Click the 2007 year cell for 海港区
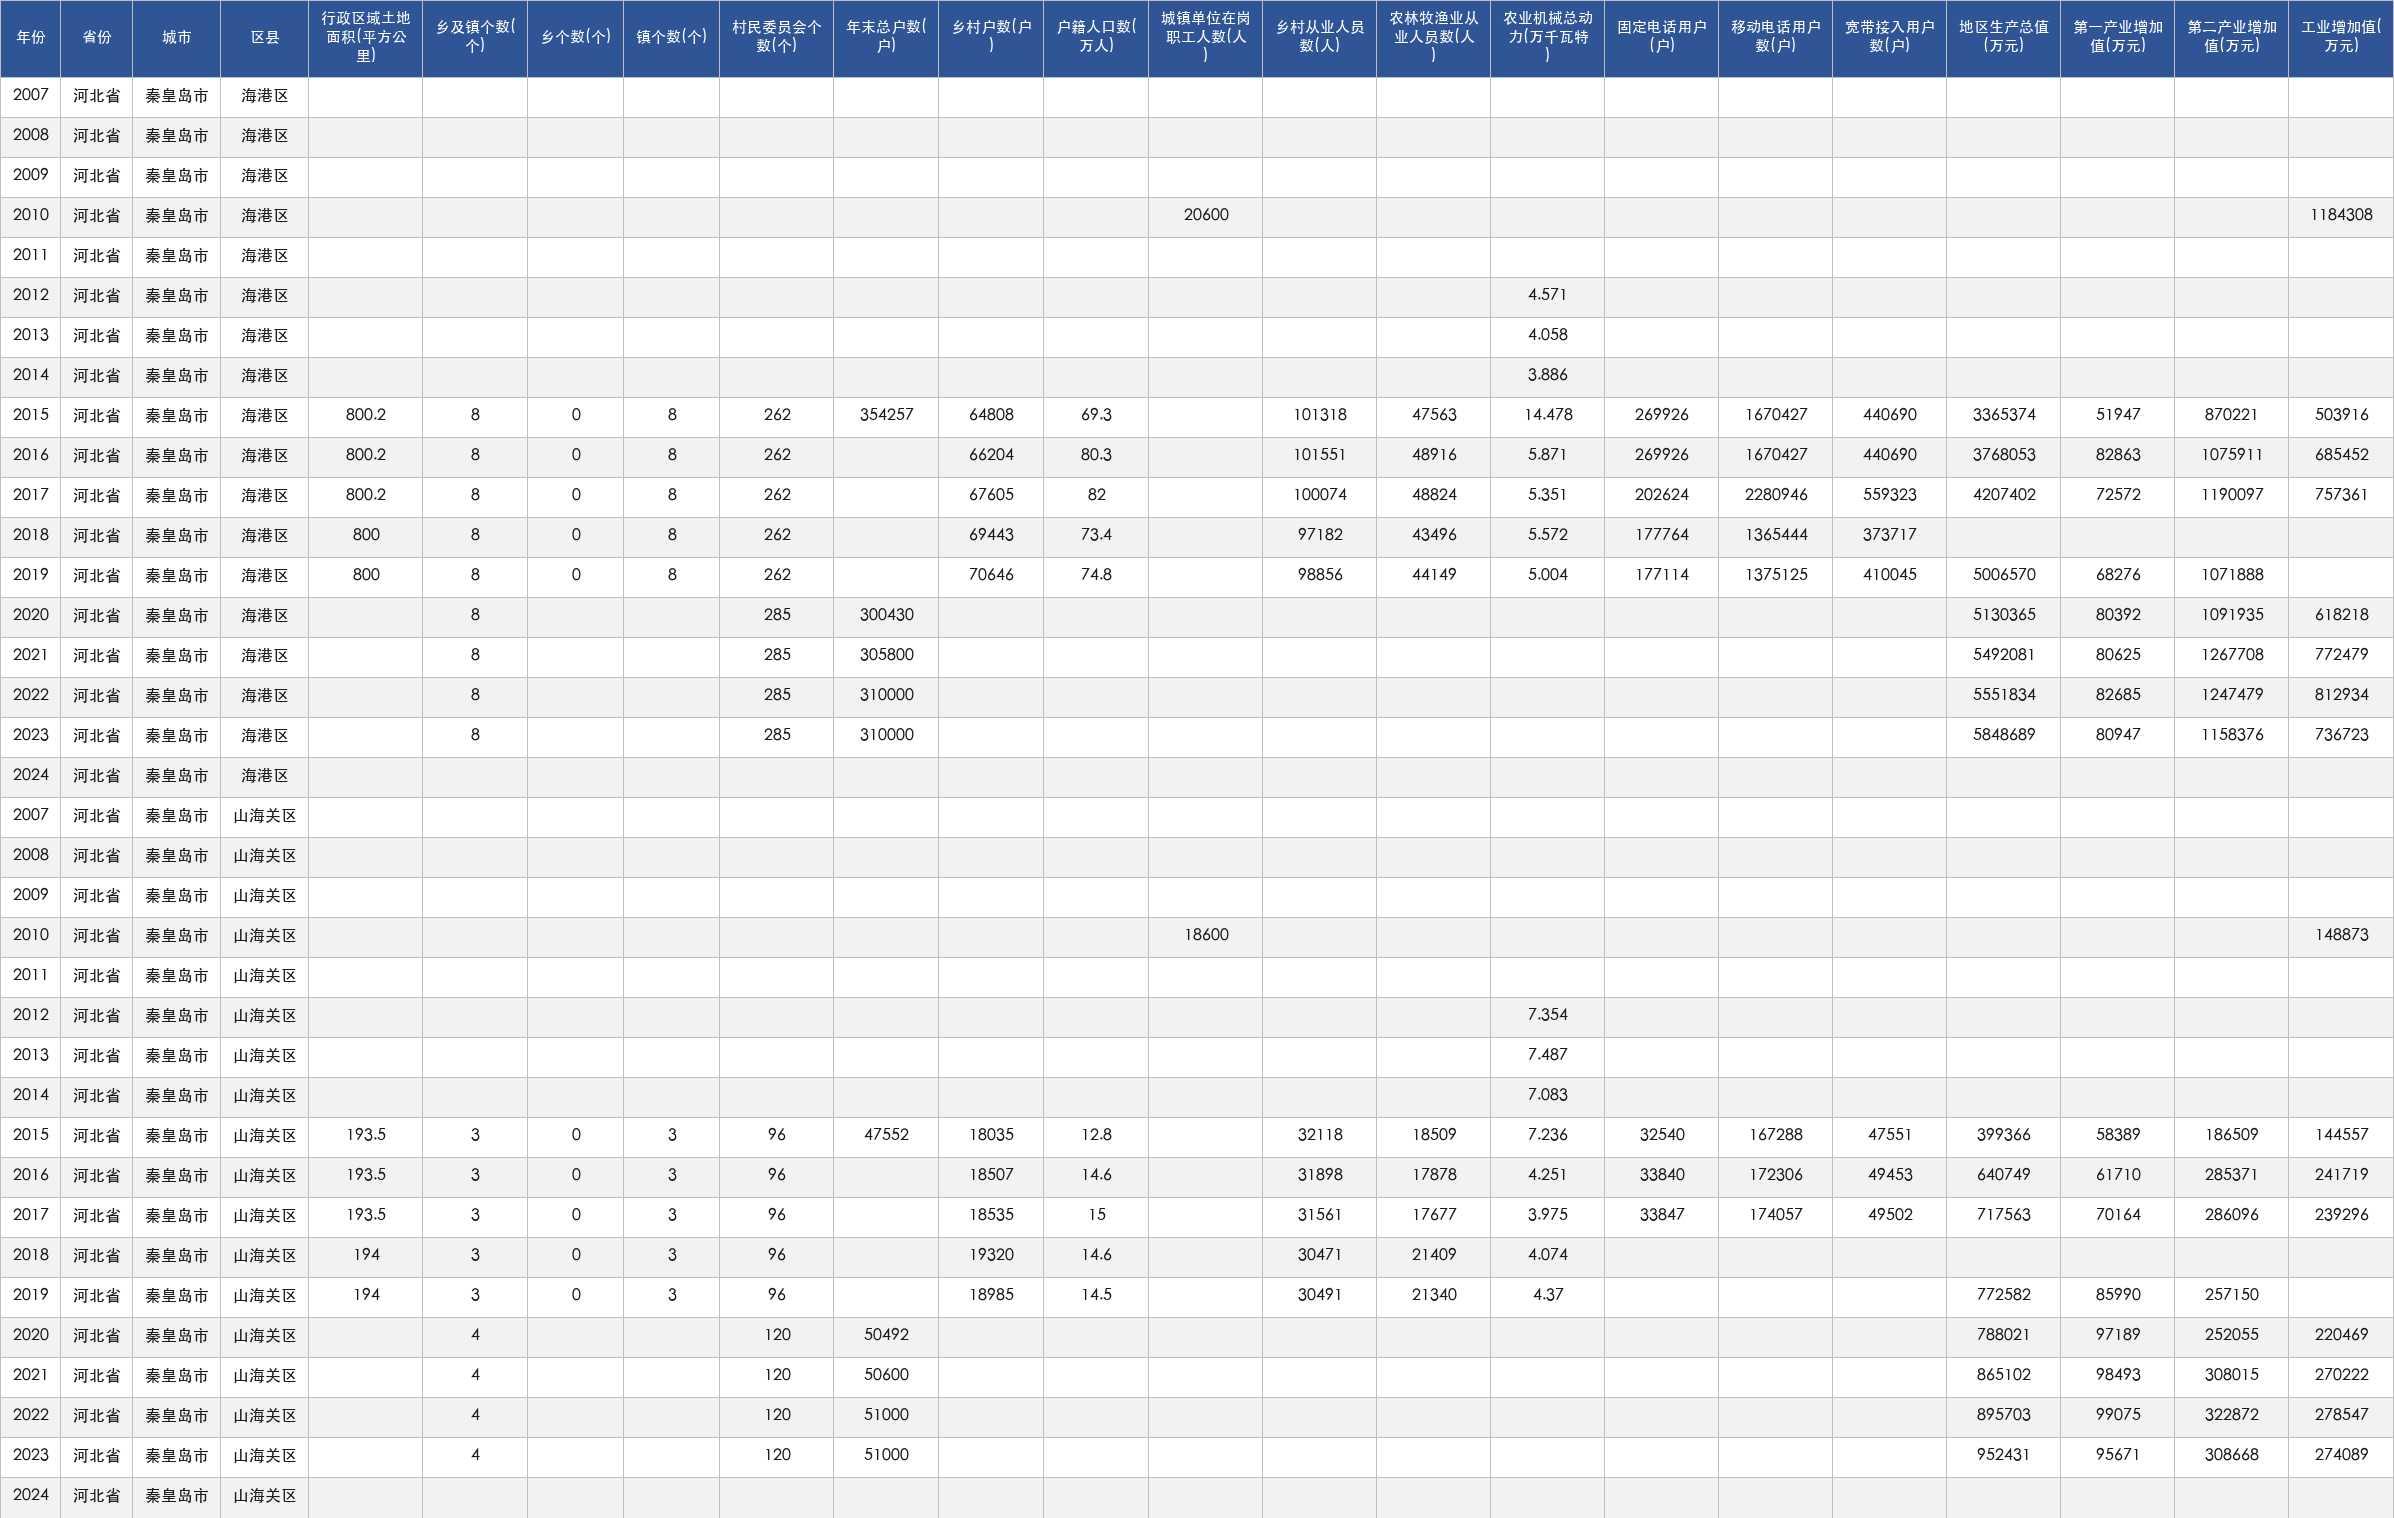The width and height of the screenshot is (2394, 1518). click(31, 95)
